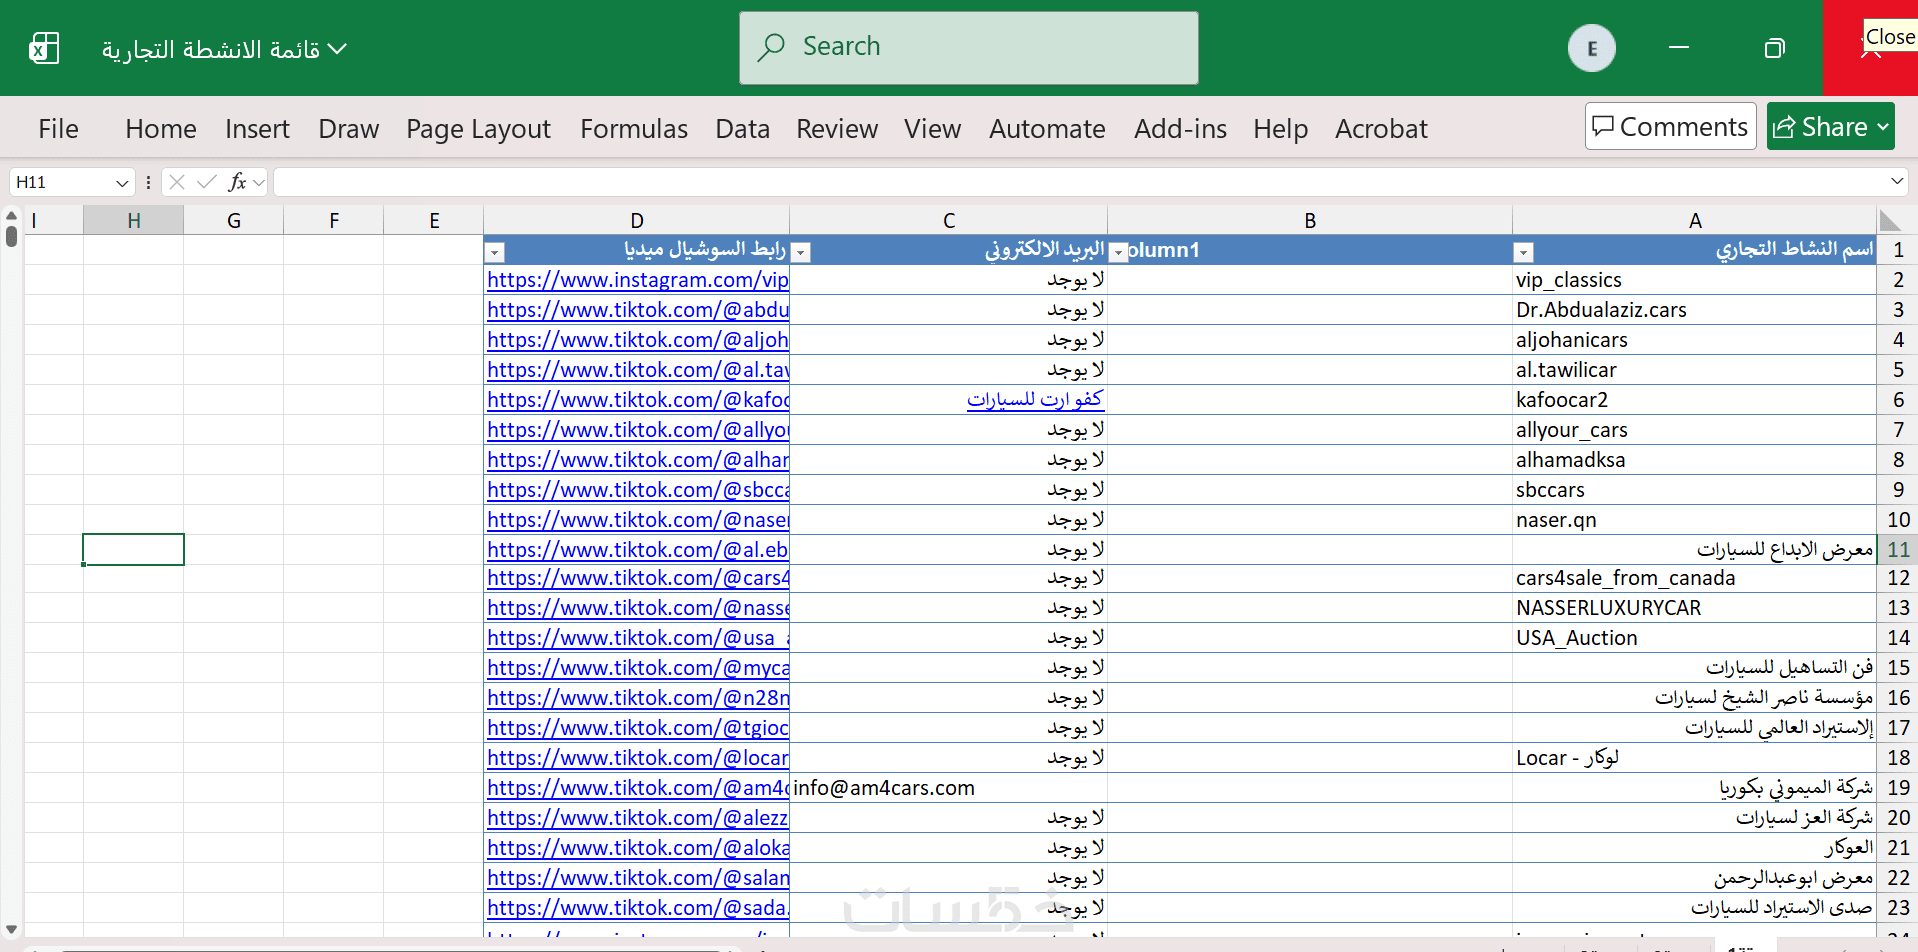
Task: Open the Add-ins tab
Action: [1180, 129]
